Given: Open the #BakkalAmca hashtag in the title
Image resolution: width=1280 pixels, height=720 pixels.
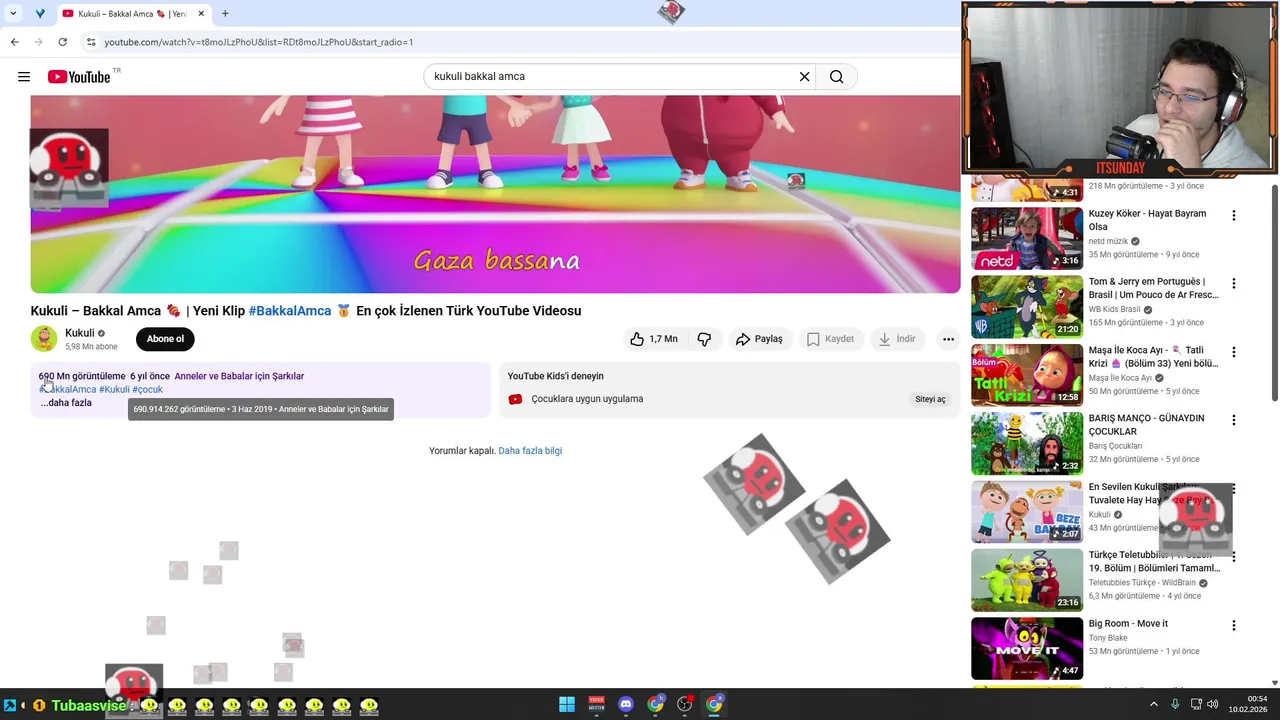Looking at the screenshot, I should coord(290,311).
